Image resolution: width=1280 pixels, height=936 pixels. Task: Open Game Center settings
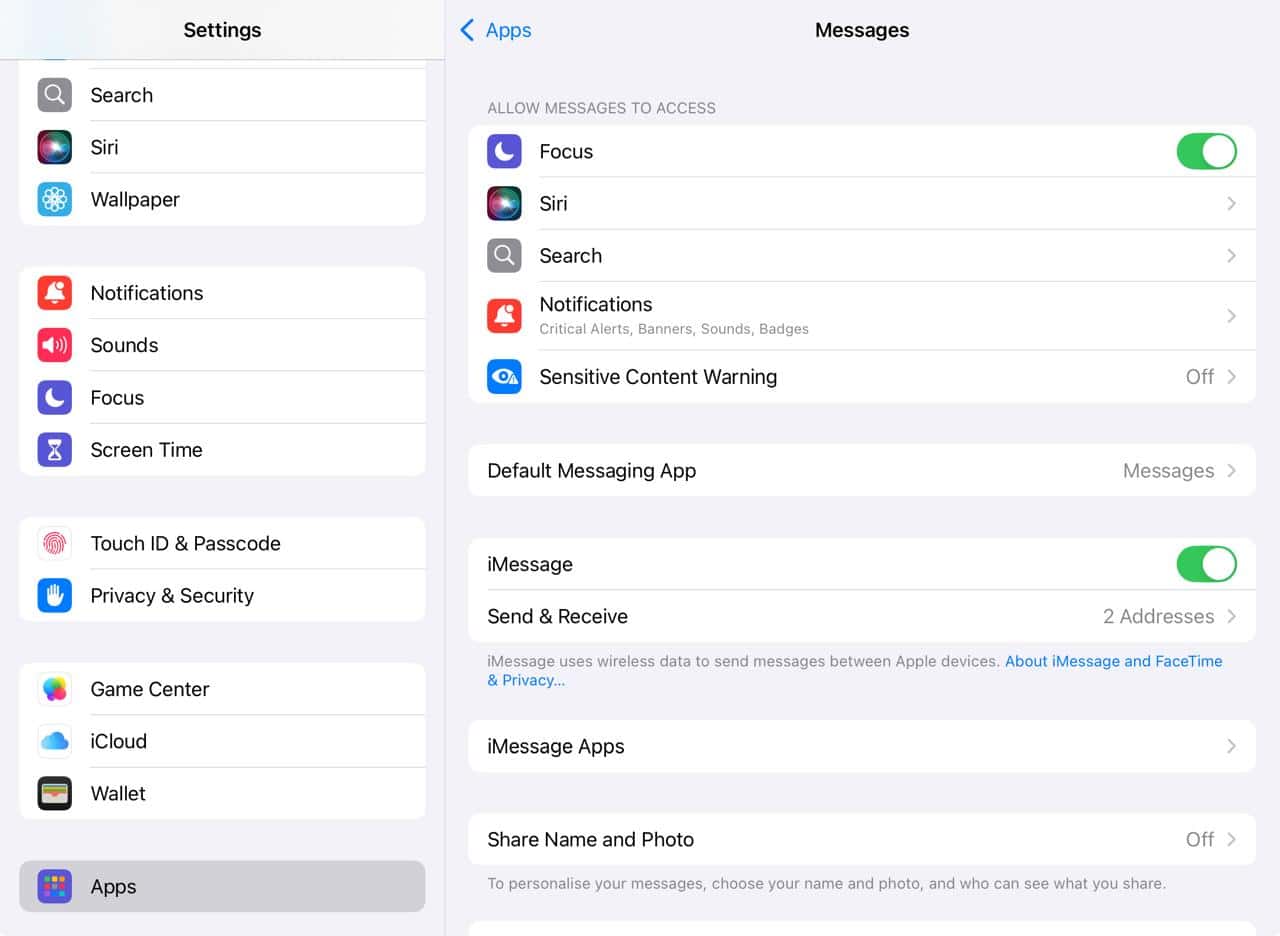coord(222,689)
